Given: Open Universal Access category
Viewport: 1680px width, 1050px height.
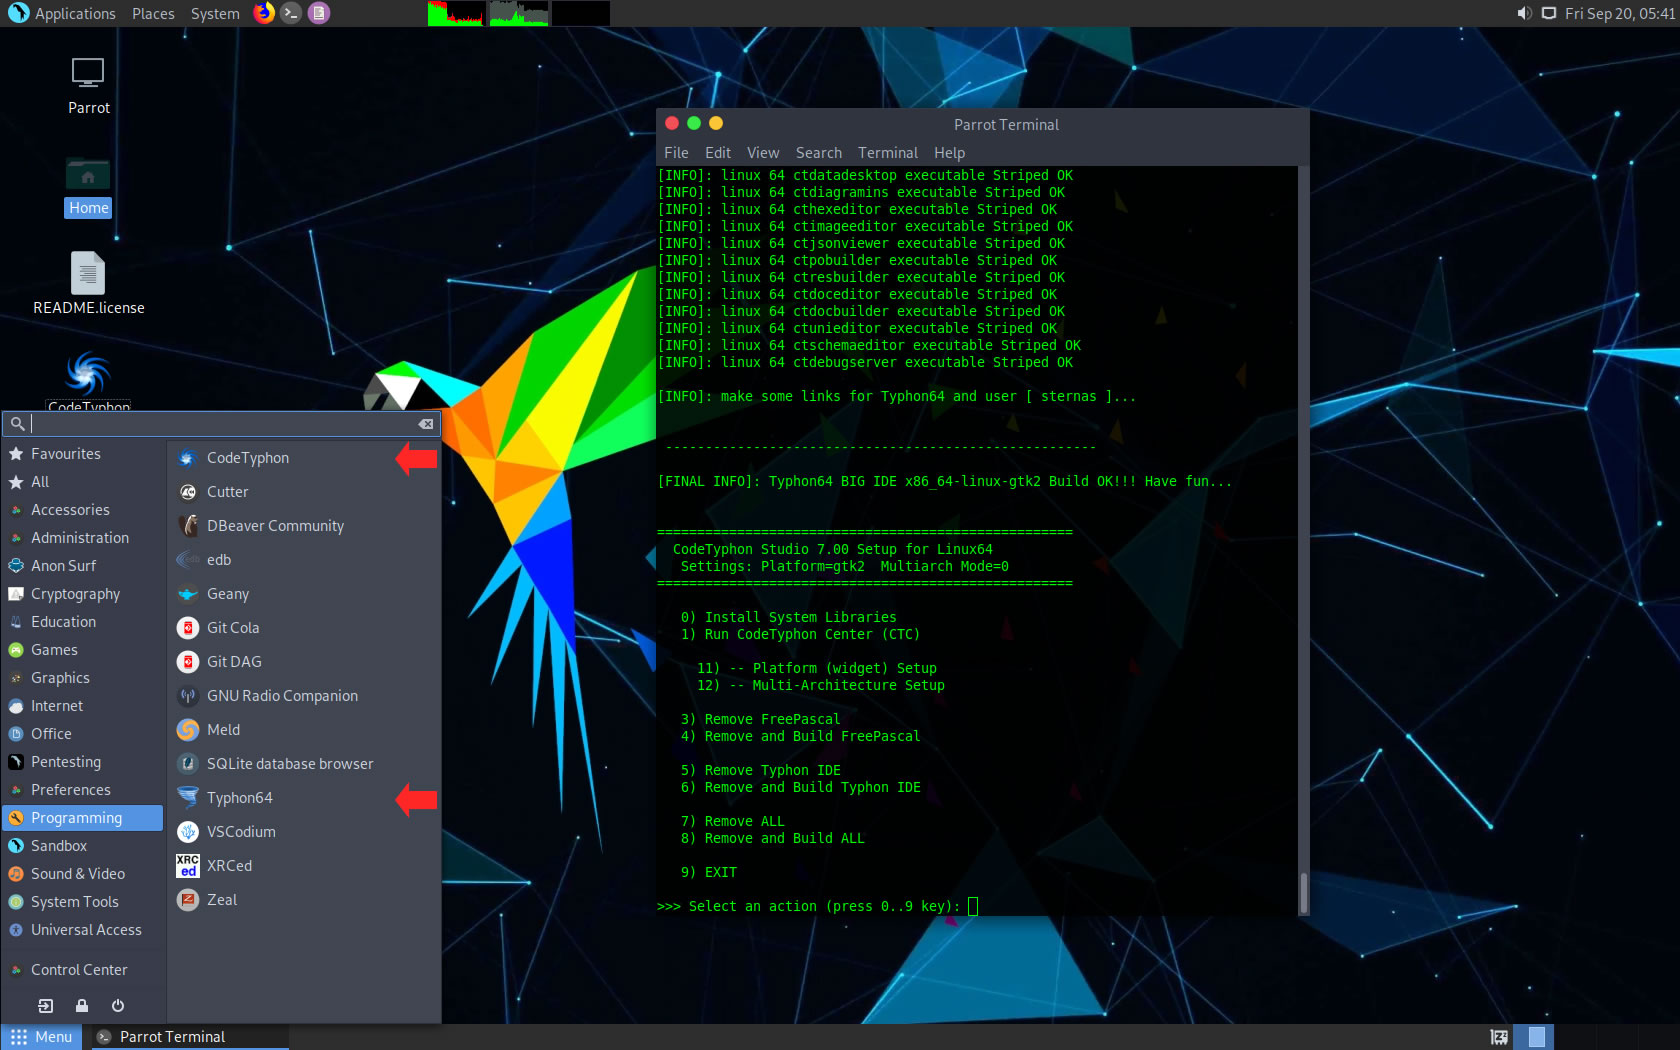Looking at the screenshot, I should 83,930.
